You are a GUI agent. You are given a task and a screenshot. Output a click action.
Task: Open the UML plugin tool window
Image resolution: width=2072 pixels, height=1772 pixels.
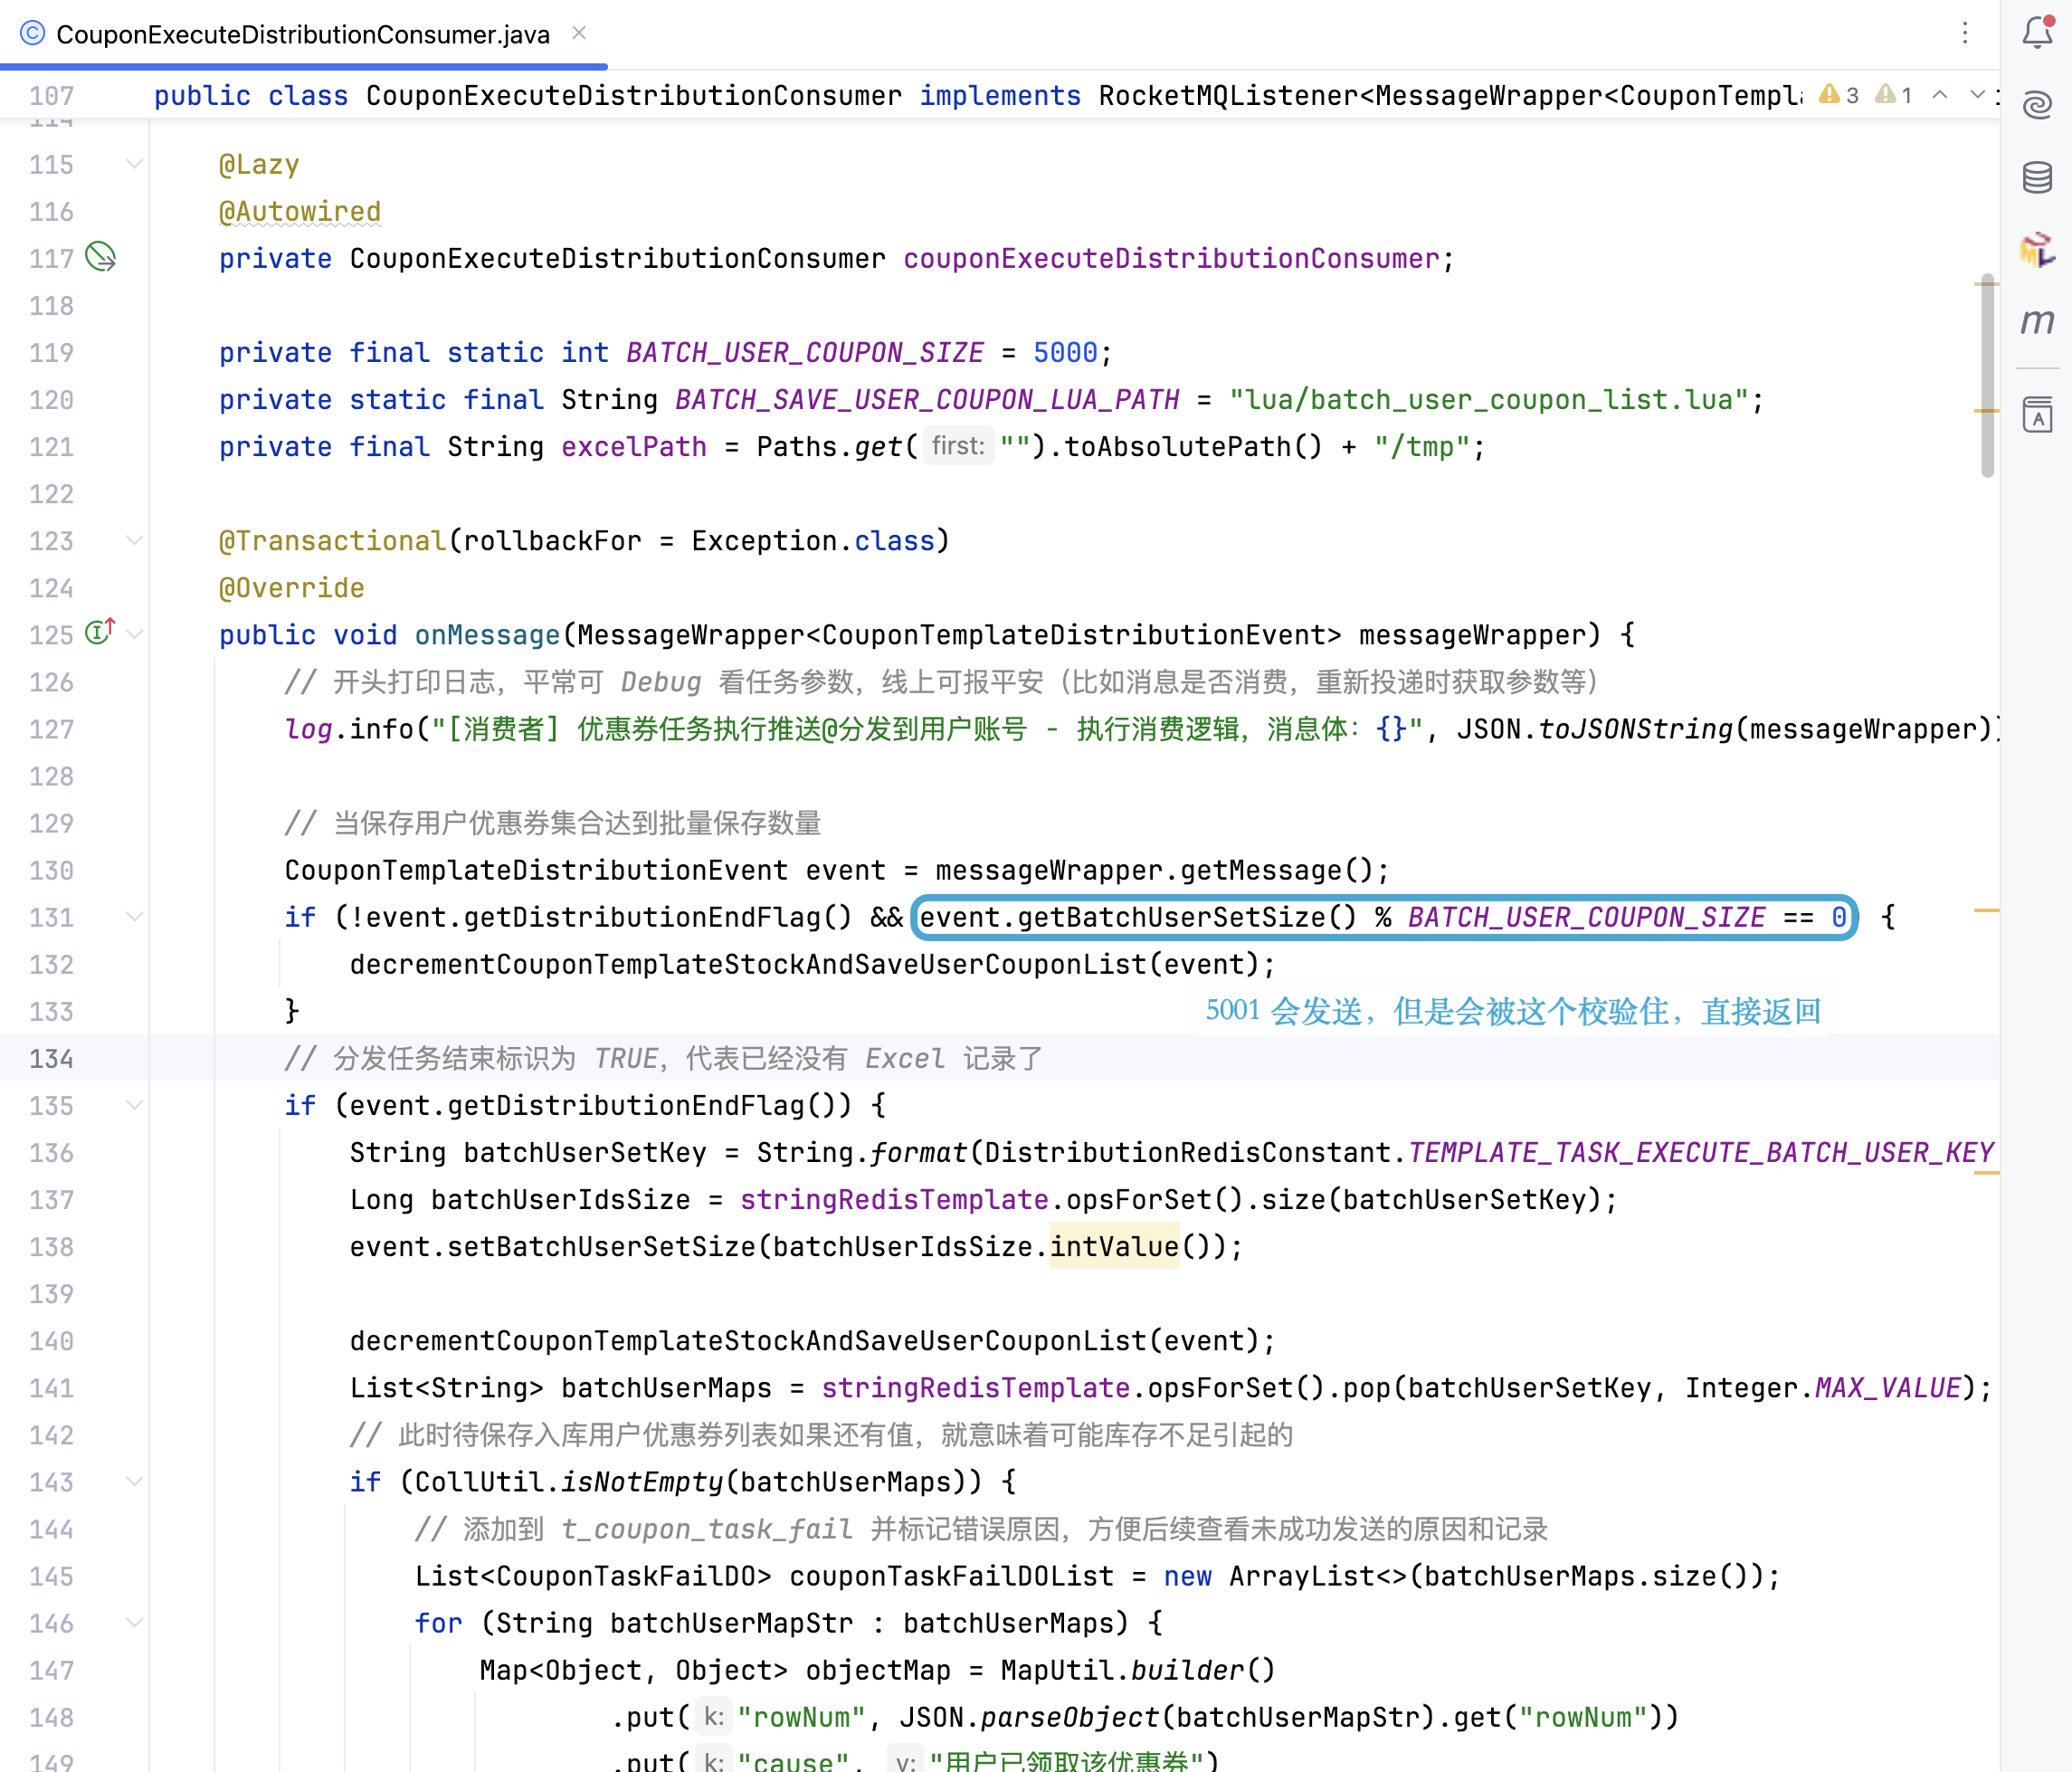click(x=2036, y=249)
